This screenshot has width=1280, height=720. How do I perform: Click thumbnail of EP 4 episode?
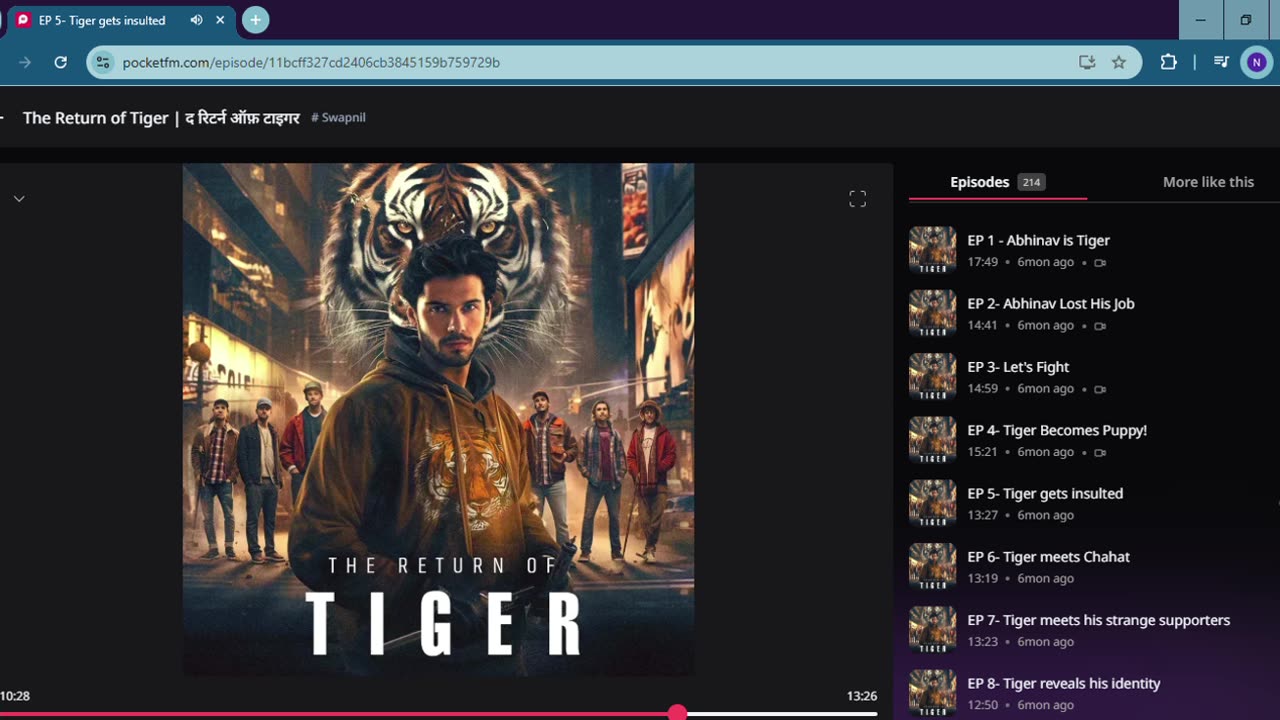[932, 440]
